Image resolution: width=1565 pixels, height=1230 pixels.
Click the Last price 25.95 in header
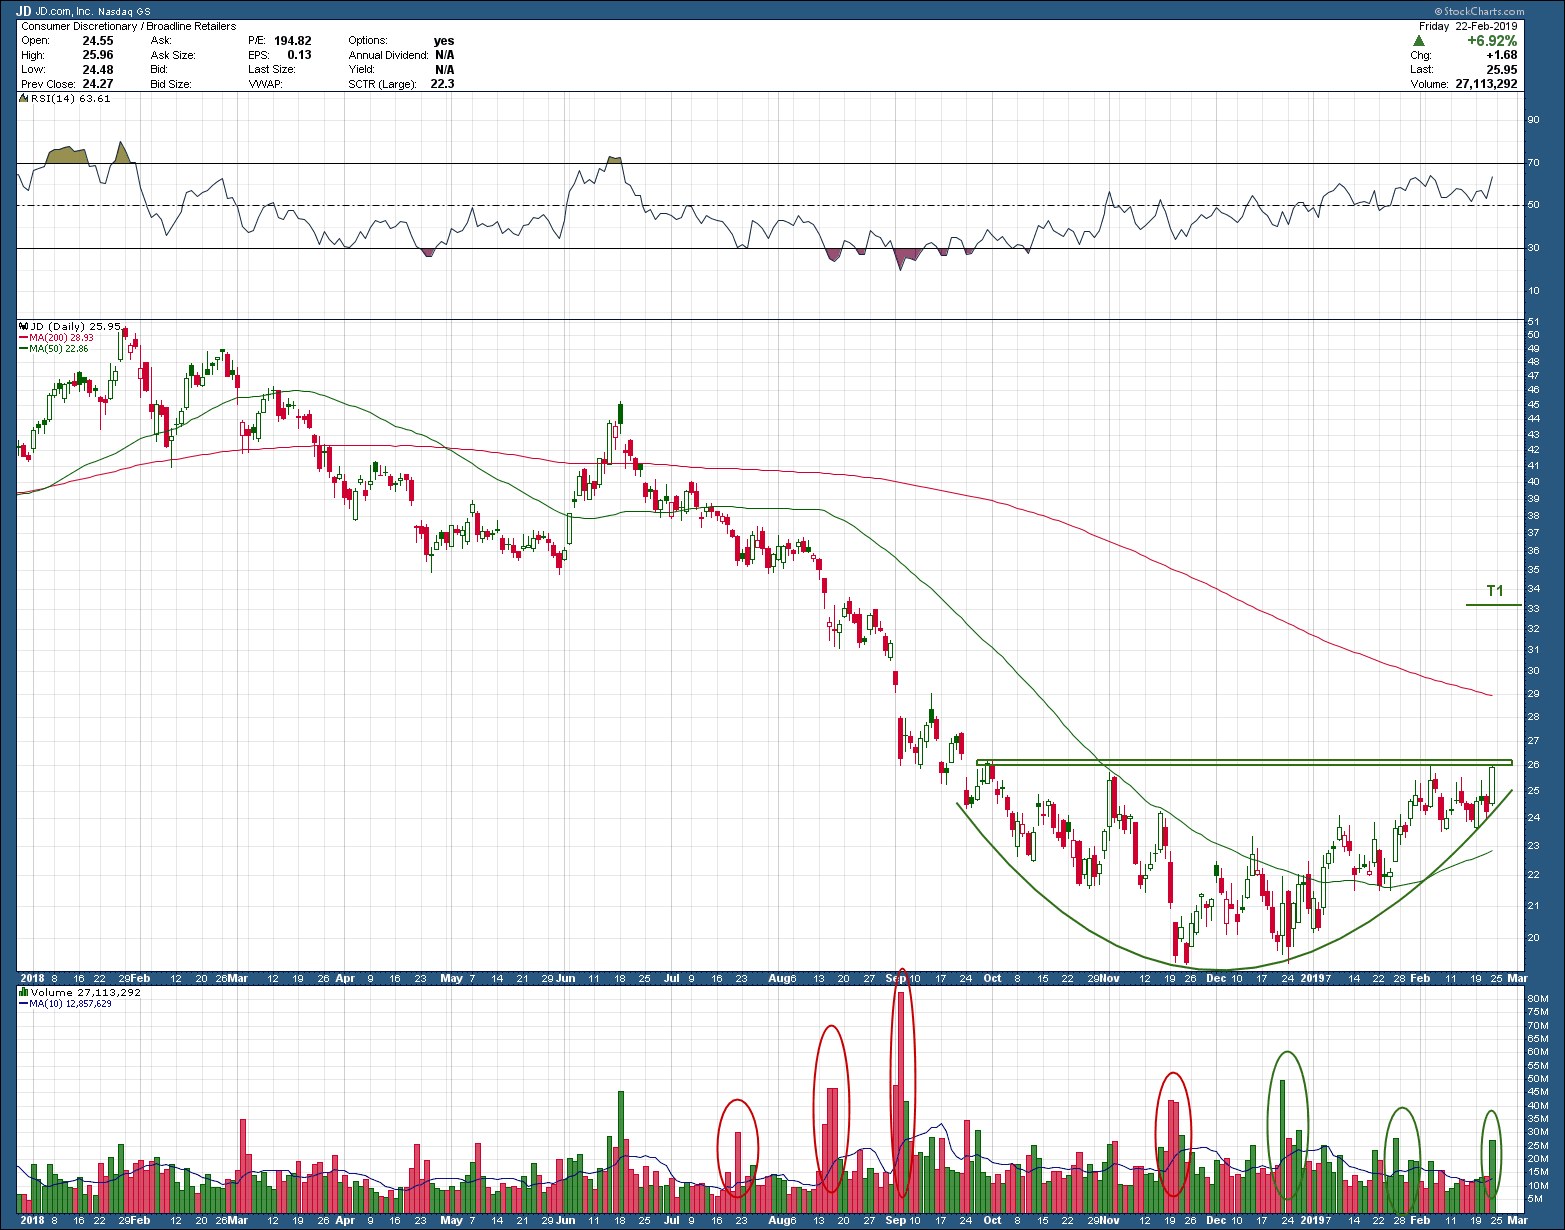[1502, 70]
